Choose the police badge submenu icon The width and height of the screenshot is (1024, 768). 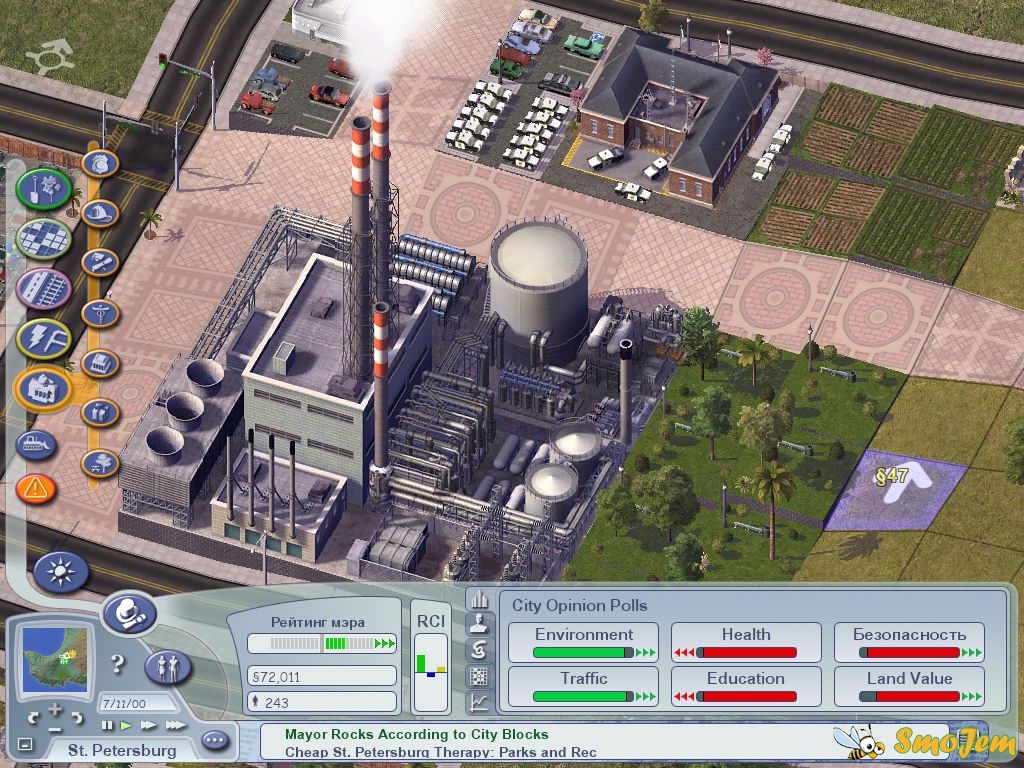tap(100, 163)
